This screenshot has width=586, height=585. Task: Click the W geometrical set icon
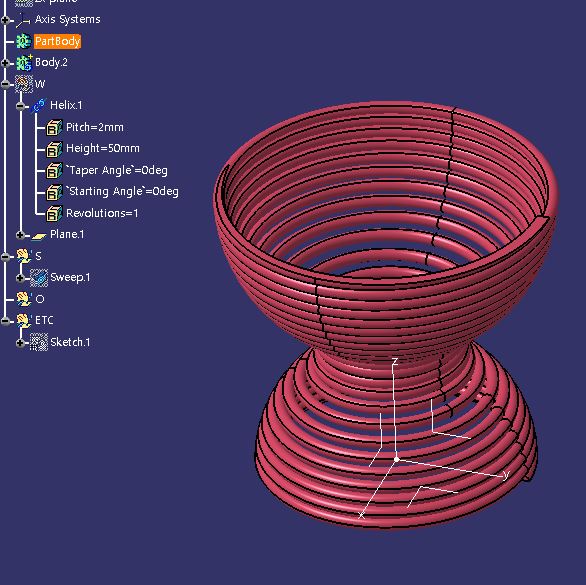pyautogui.click(x=24, y=84)
